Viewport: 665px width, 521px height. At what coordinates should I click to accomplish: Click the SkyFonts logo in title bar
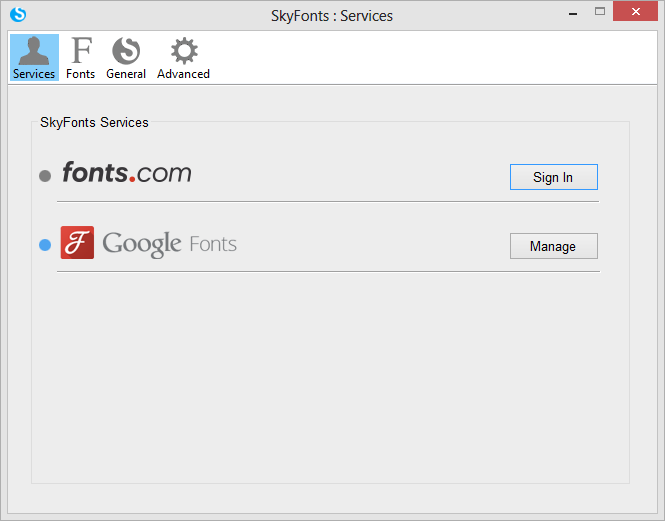point(18,14)
